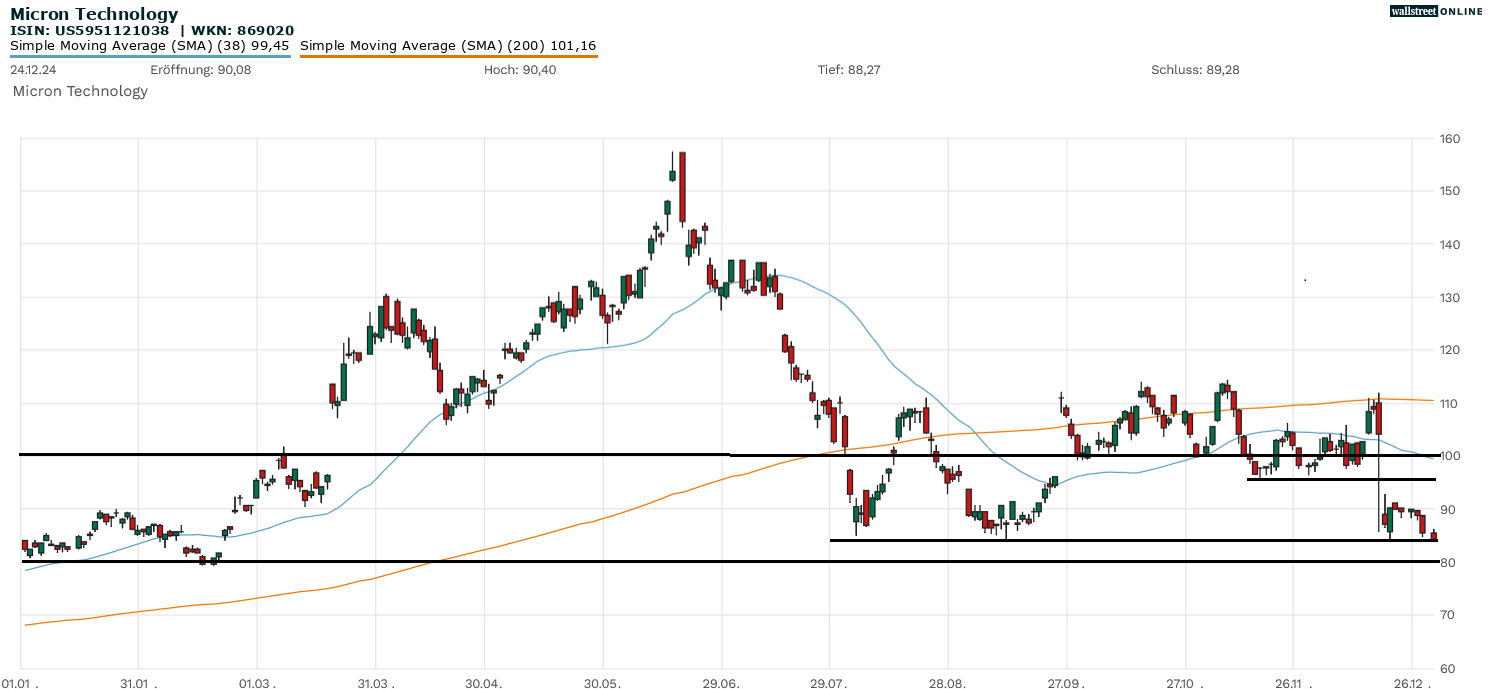
Task: Toggle the SMA (200) legend entry
Action: pyautogui.click(x=448, y=45)
